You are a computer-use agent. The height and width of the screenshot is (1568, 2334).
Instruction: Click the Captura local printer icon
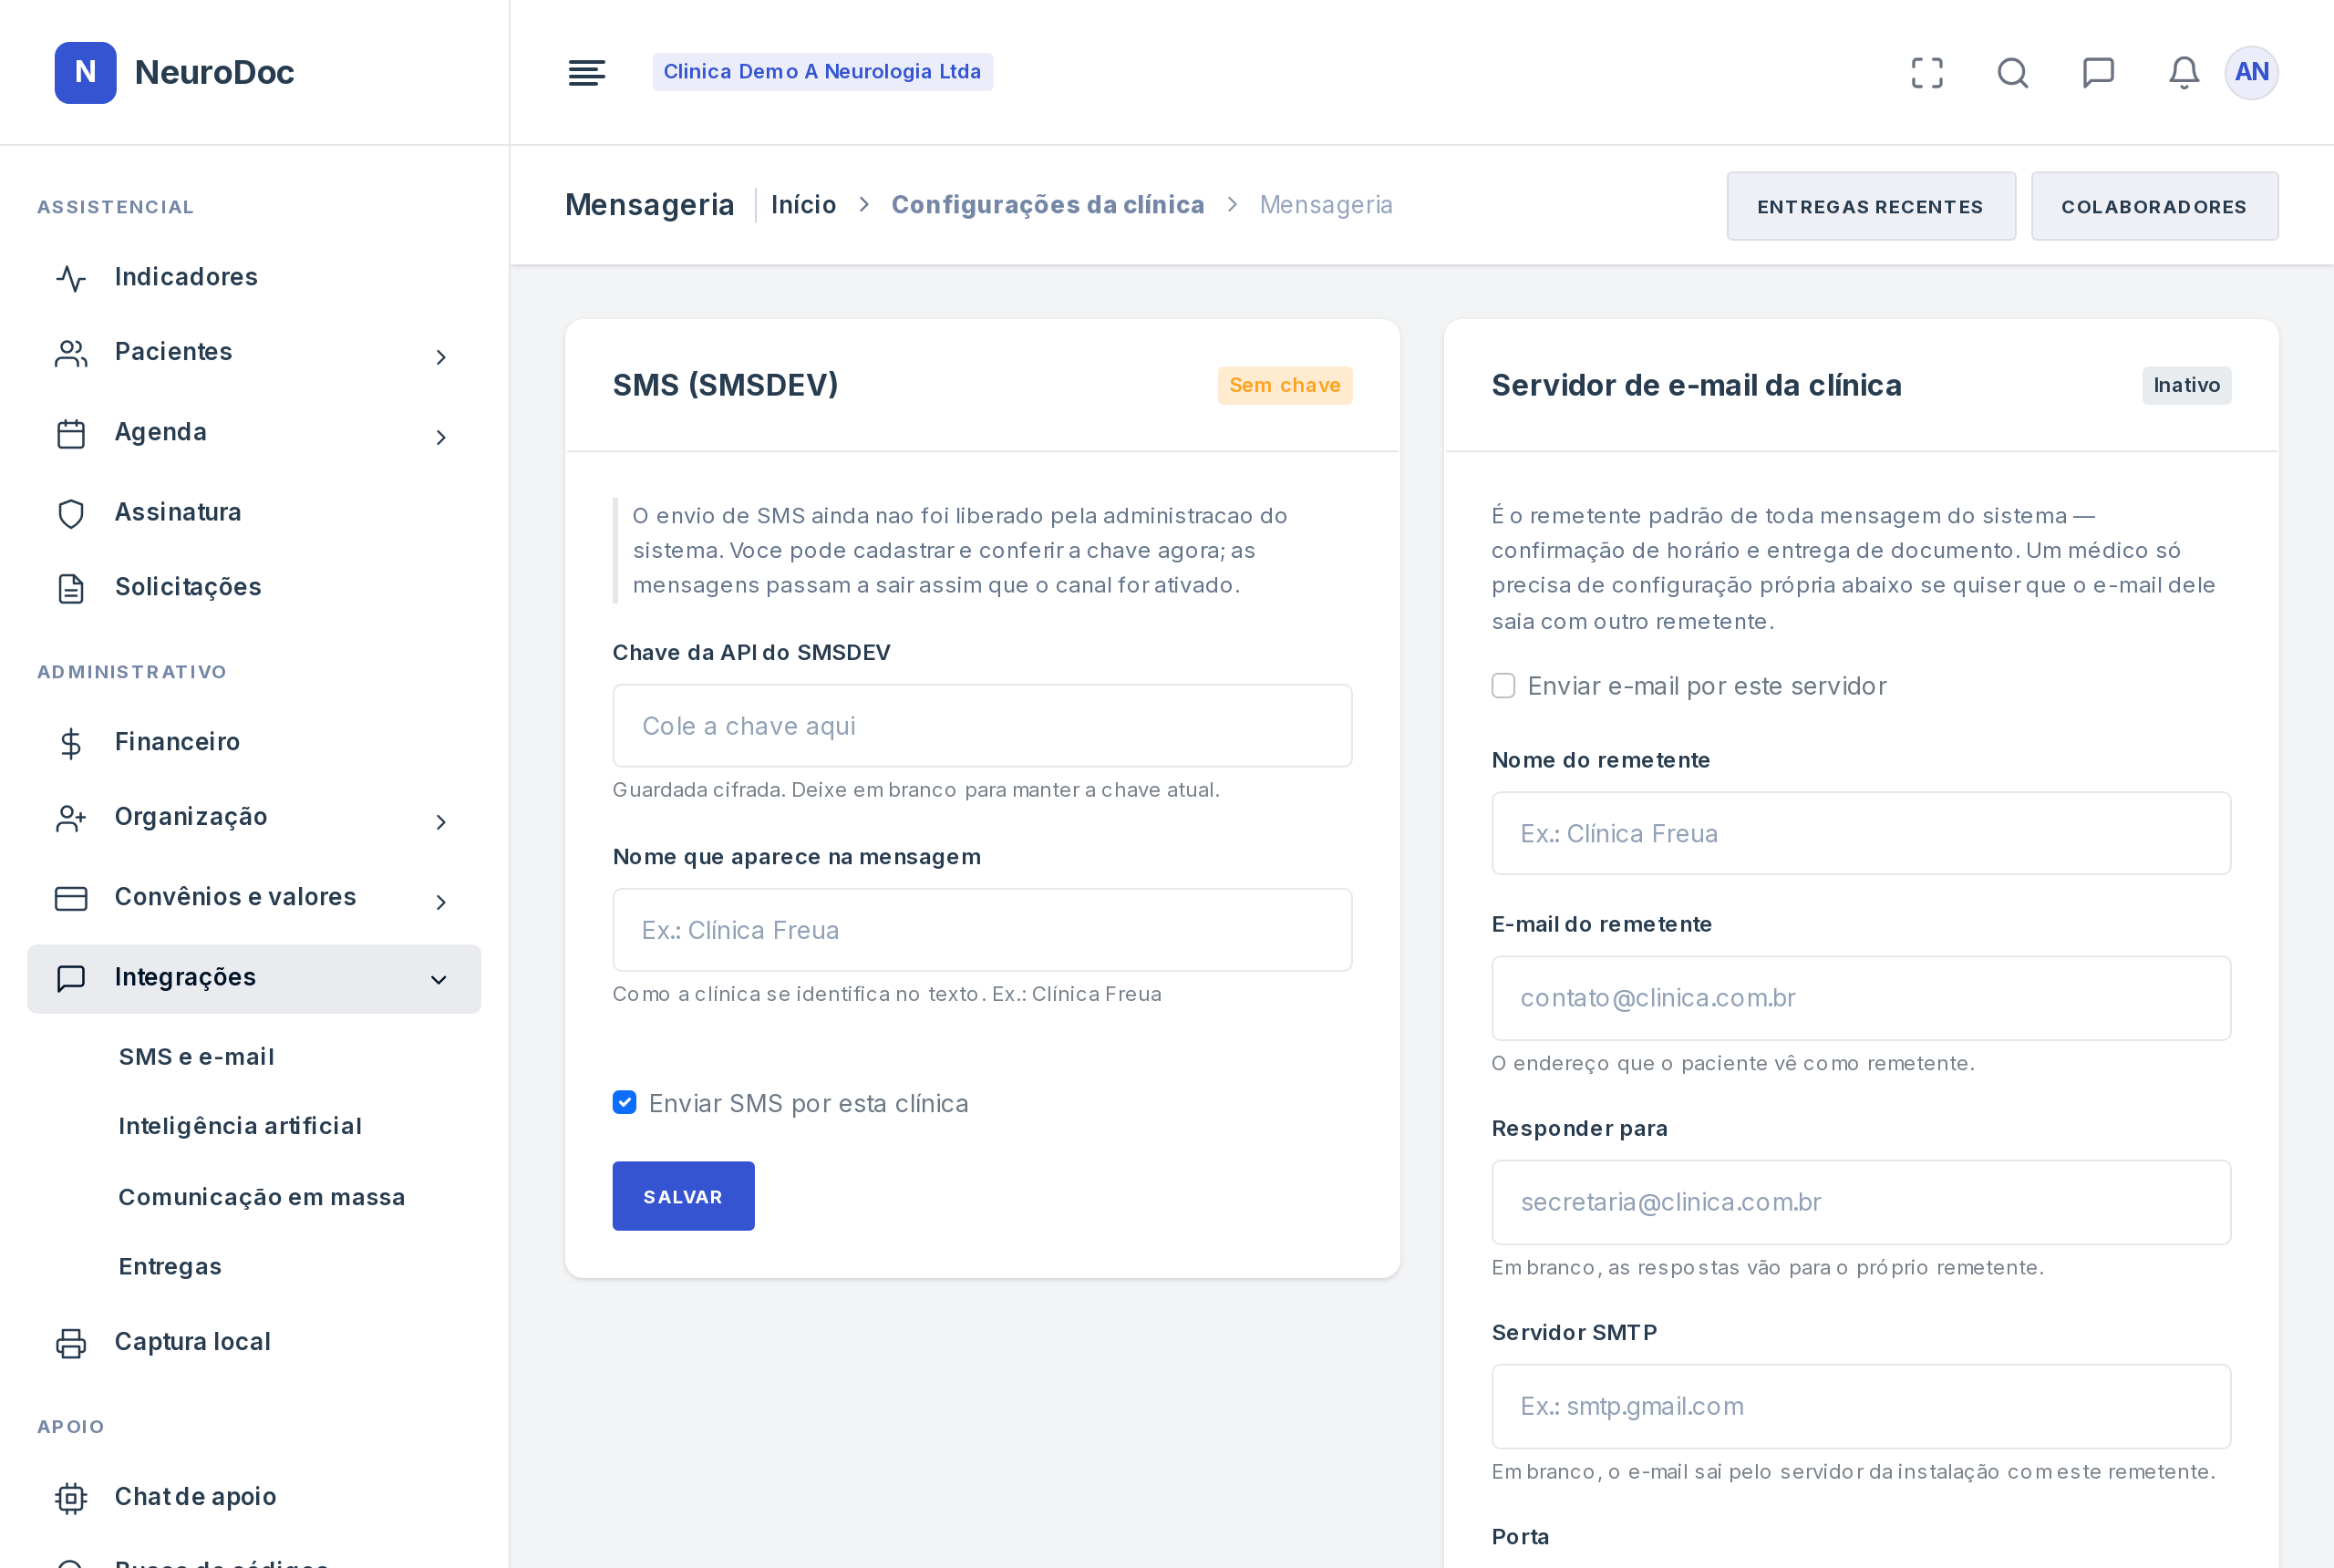tap(71, 1343)
